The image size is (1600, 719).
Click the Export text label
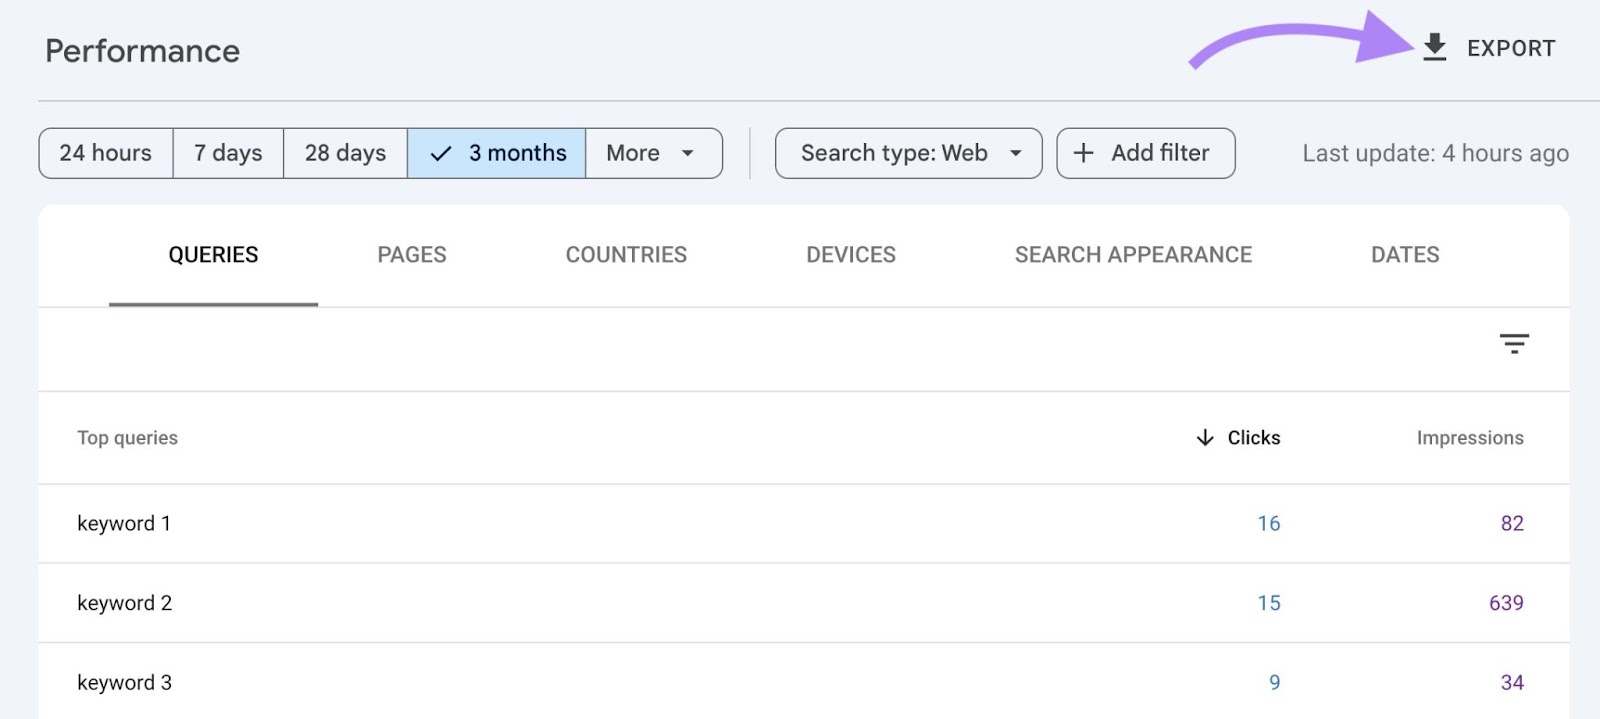click(x=1510, y=48)
